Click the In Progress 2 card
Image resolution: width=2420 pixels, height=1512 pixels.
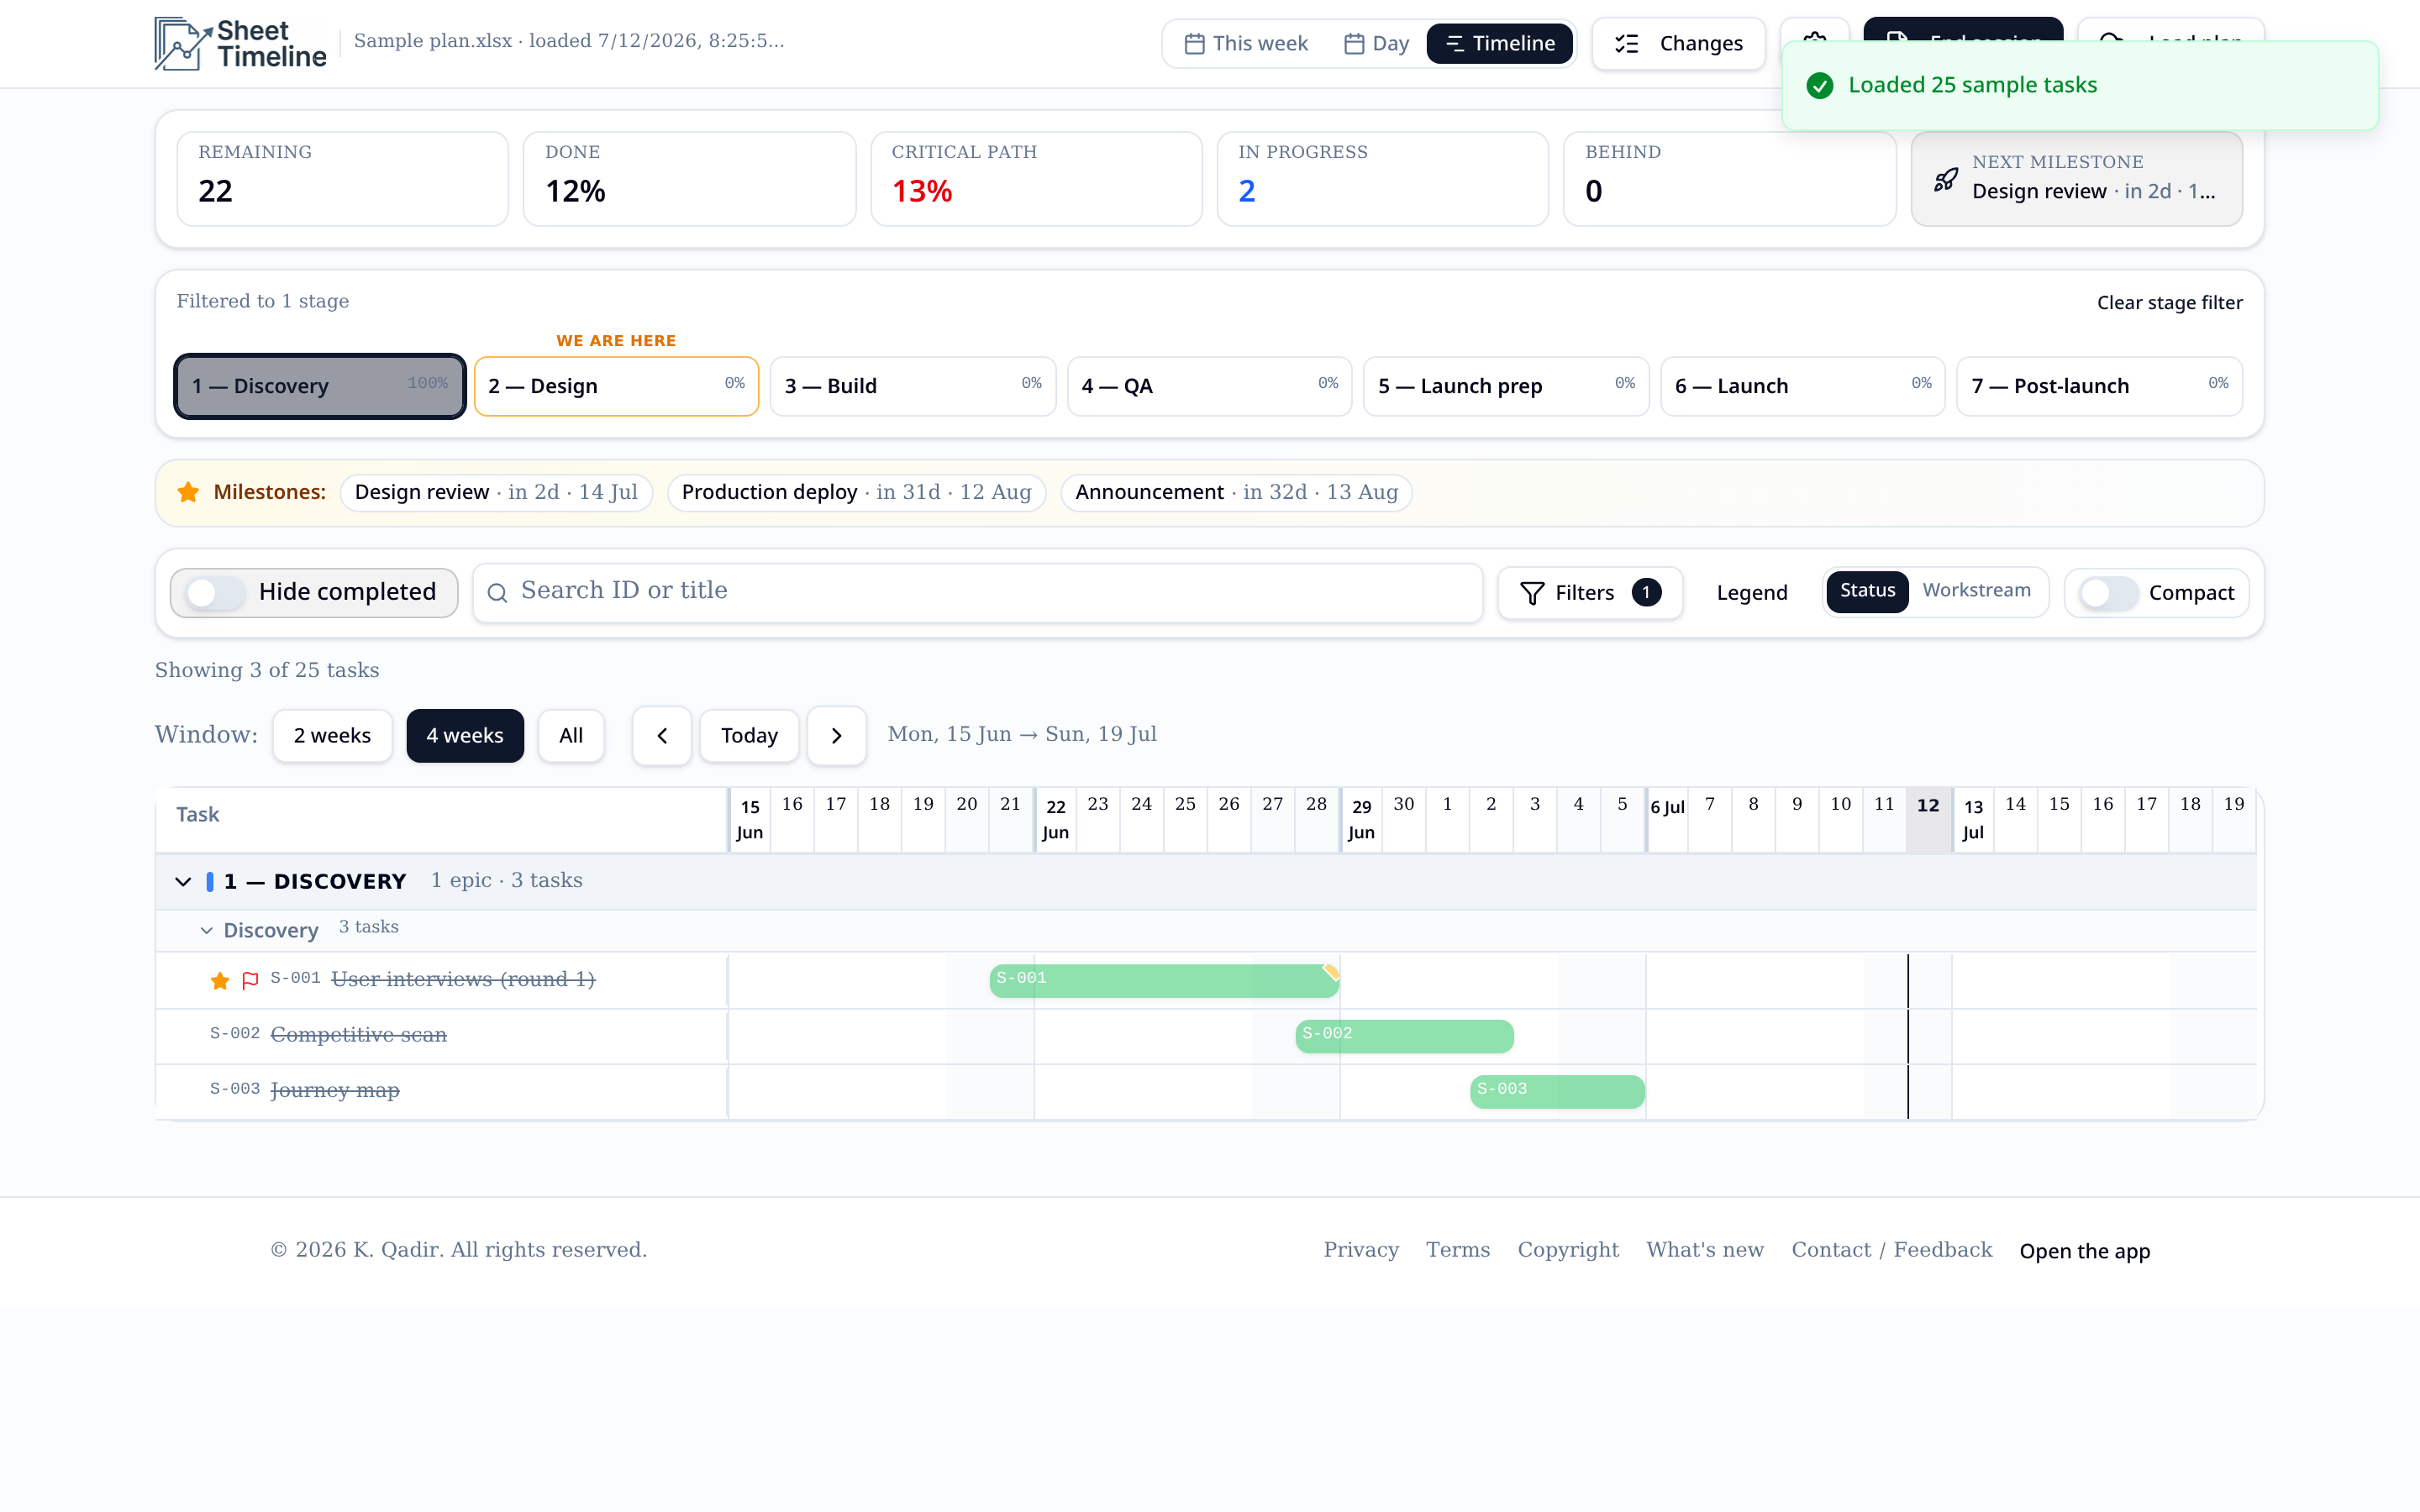pos(1383,179)
